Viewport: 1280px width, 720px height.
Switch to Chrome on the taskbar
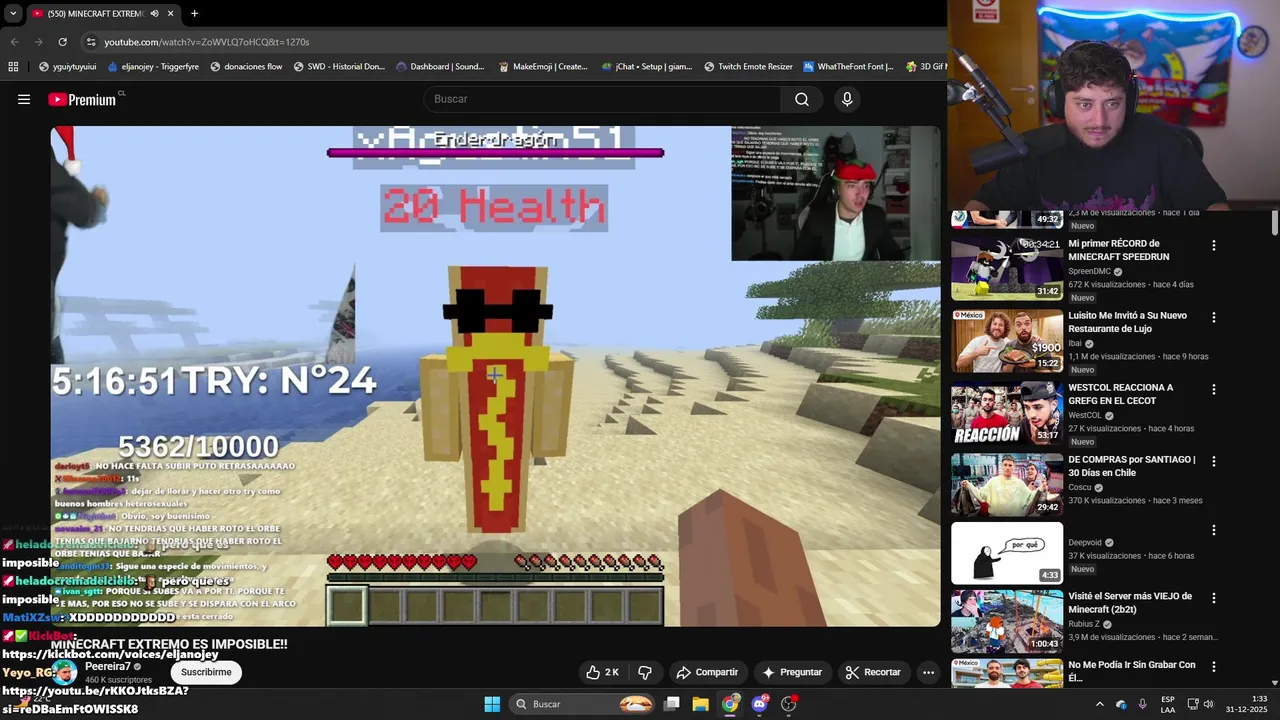click(x=730, y=704)
